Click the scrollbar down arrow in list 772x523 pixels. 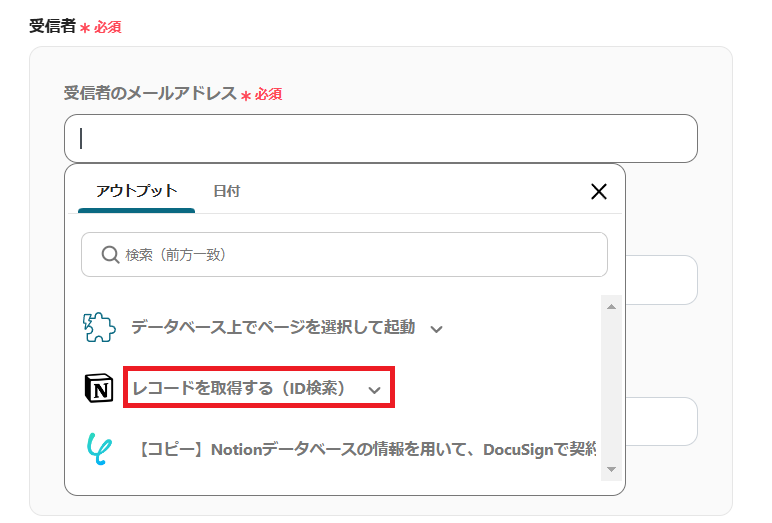point(611,469)
